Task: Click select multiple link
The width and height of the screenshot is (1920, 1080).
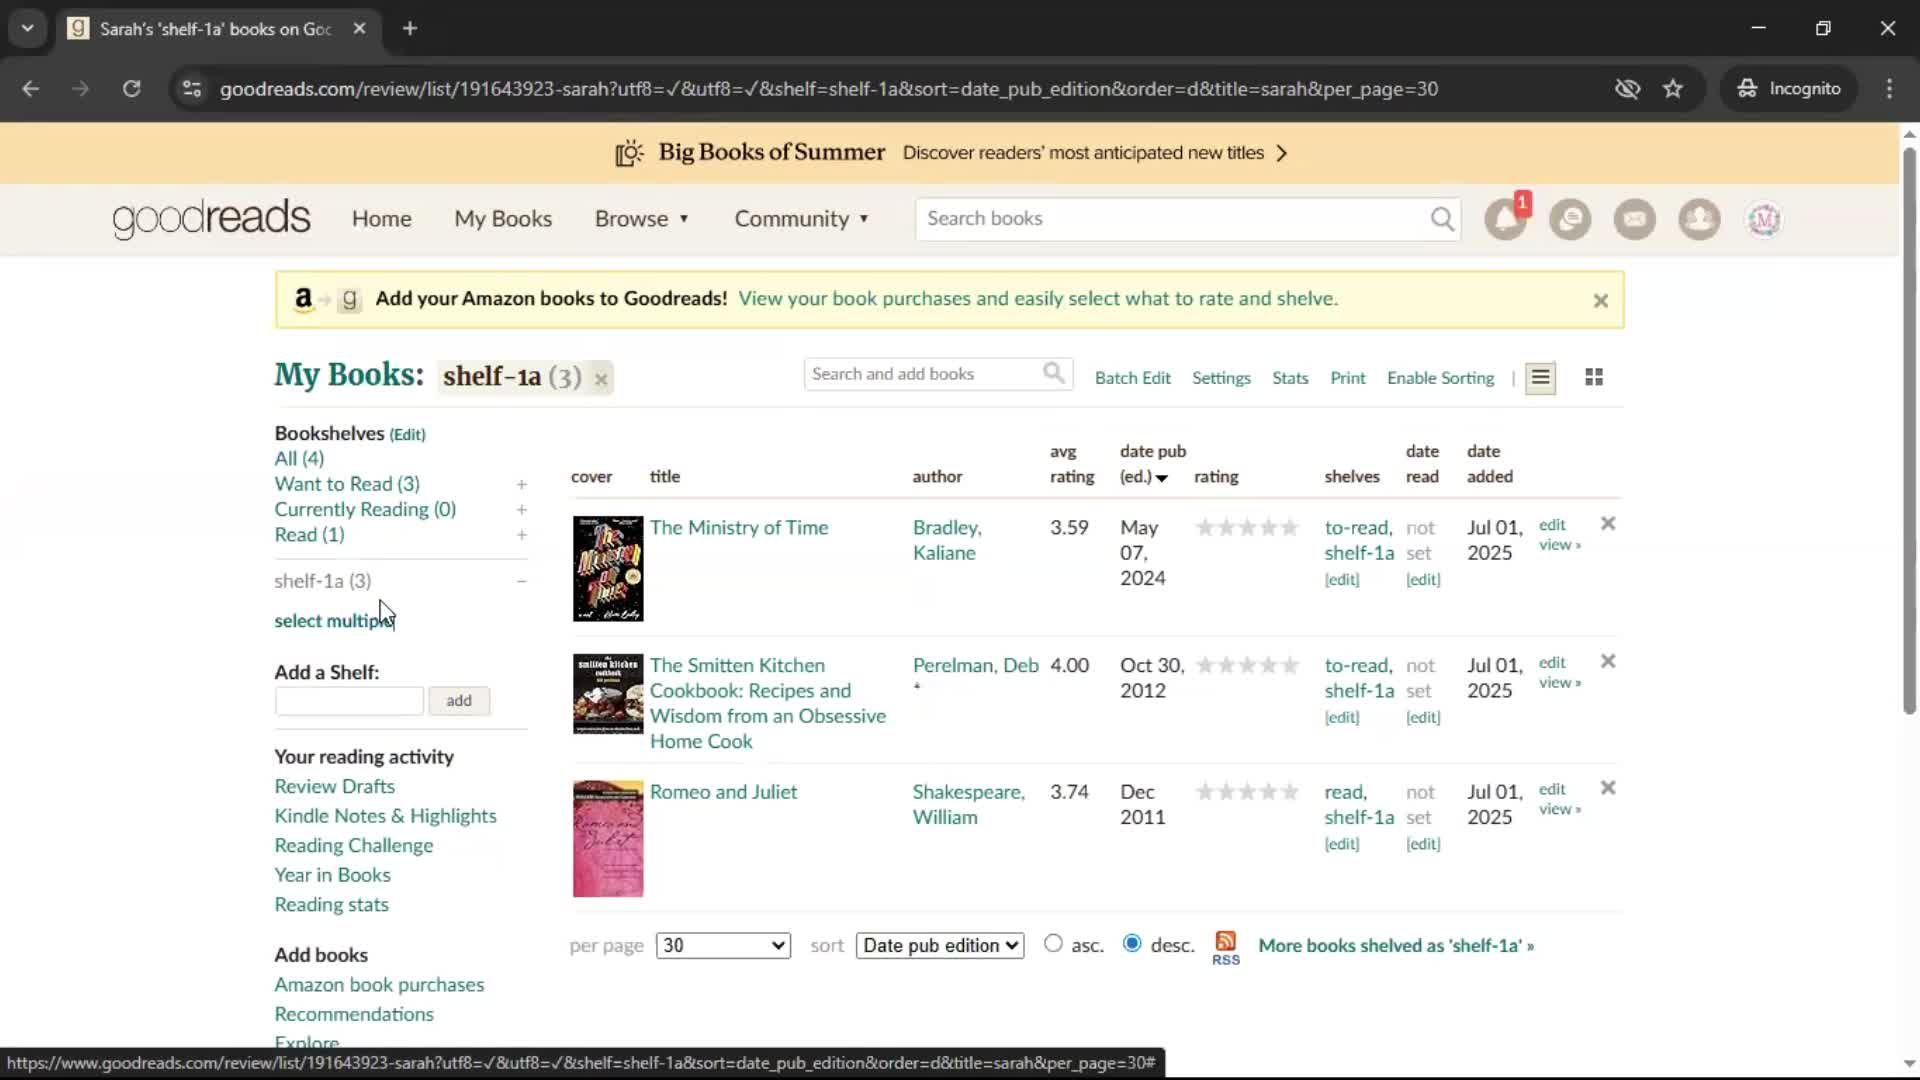Action: pyautogui.click(x=334, y=621)
